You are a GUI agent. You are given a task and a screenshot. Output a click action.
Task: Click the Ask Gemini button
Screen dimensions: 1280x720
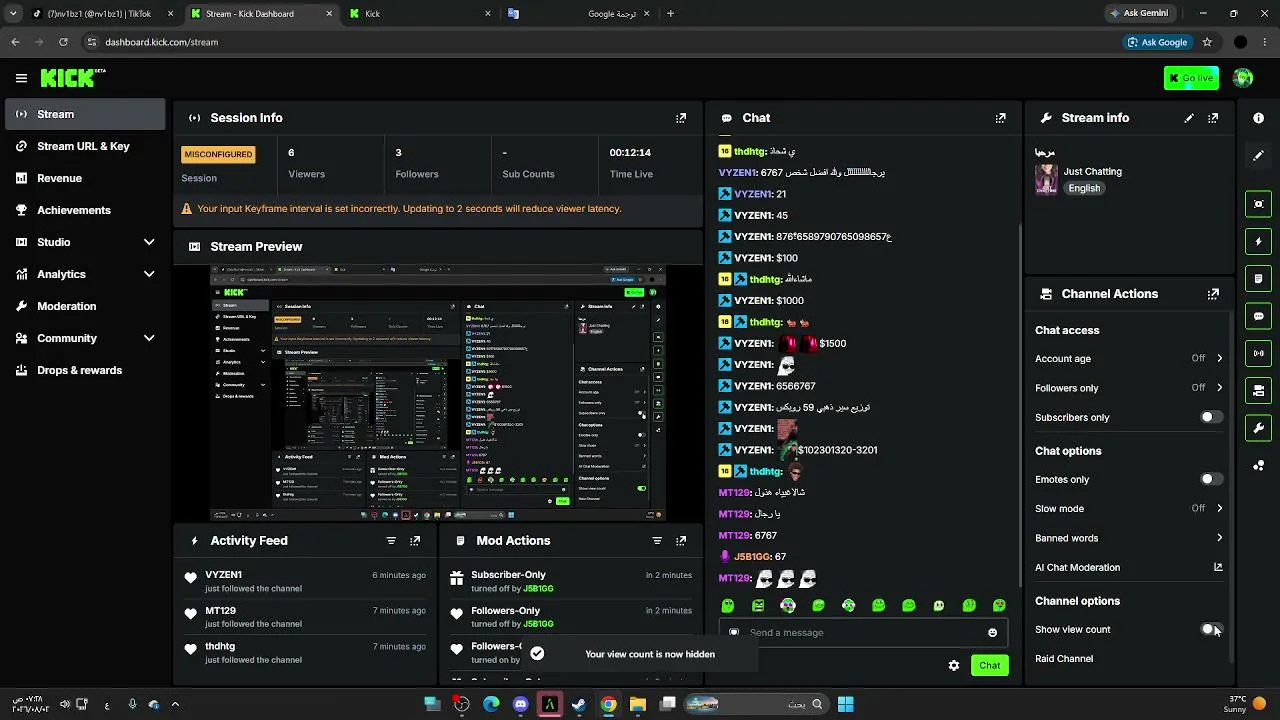coord(1138,14)
